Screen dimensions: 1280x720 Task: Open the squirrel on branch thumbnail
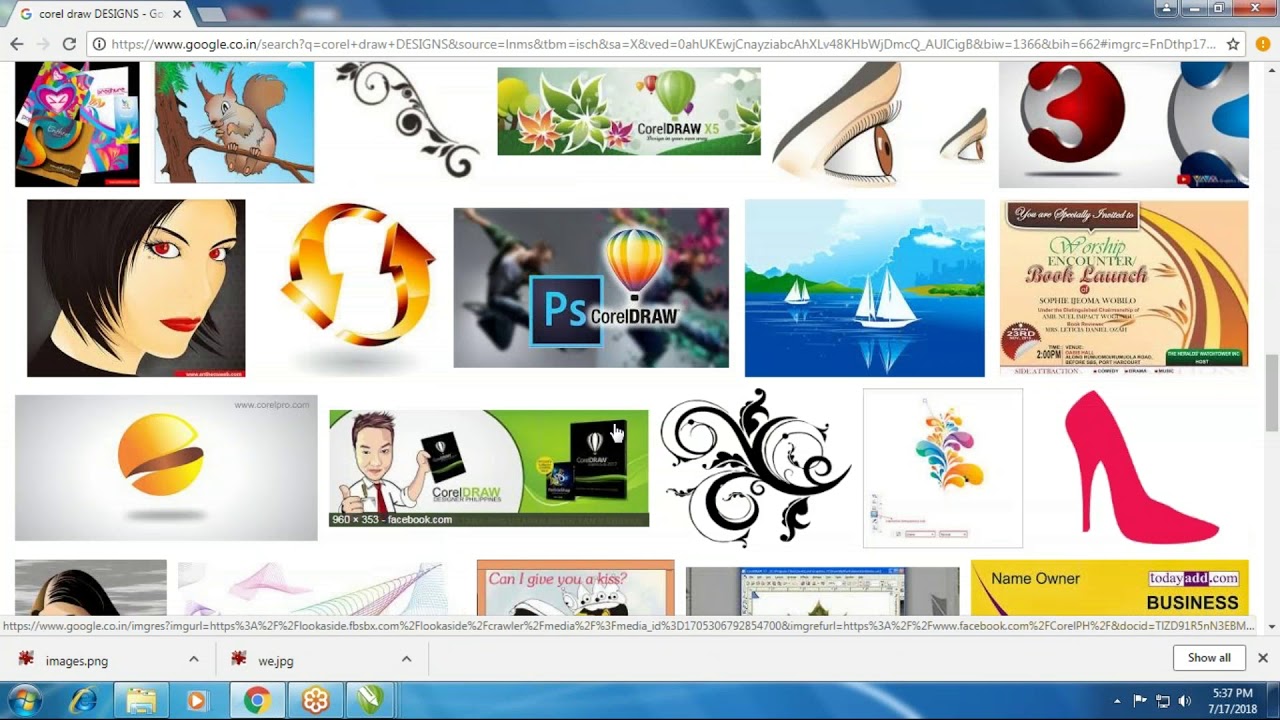(234, 122)
